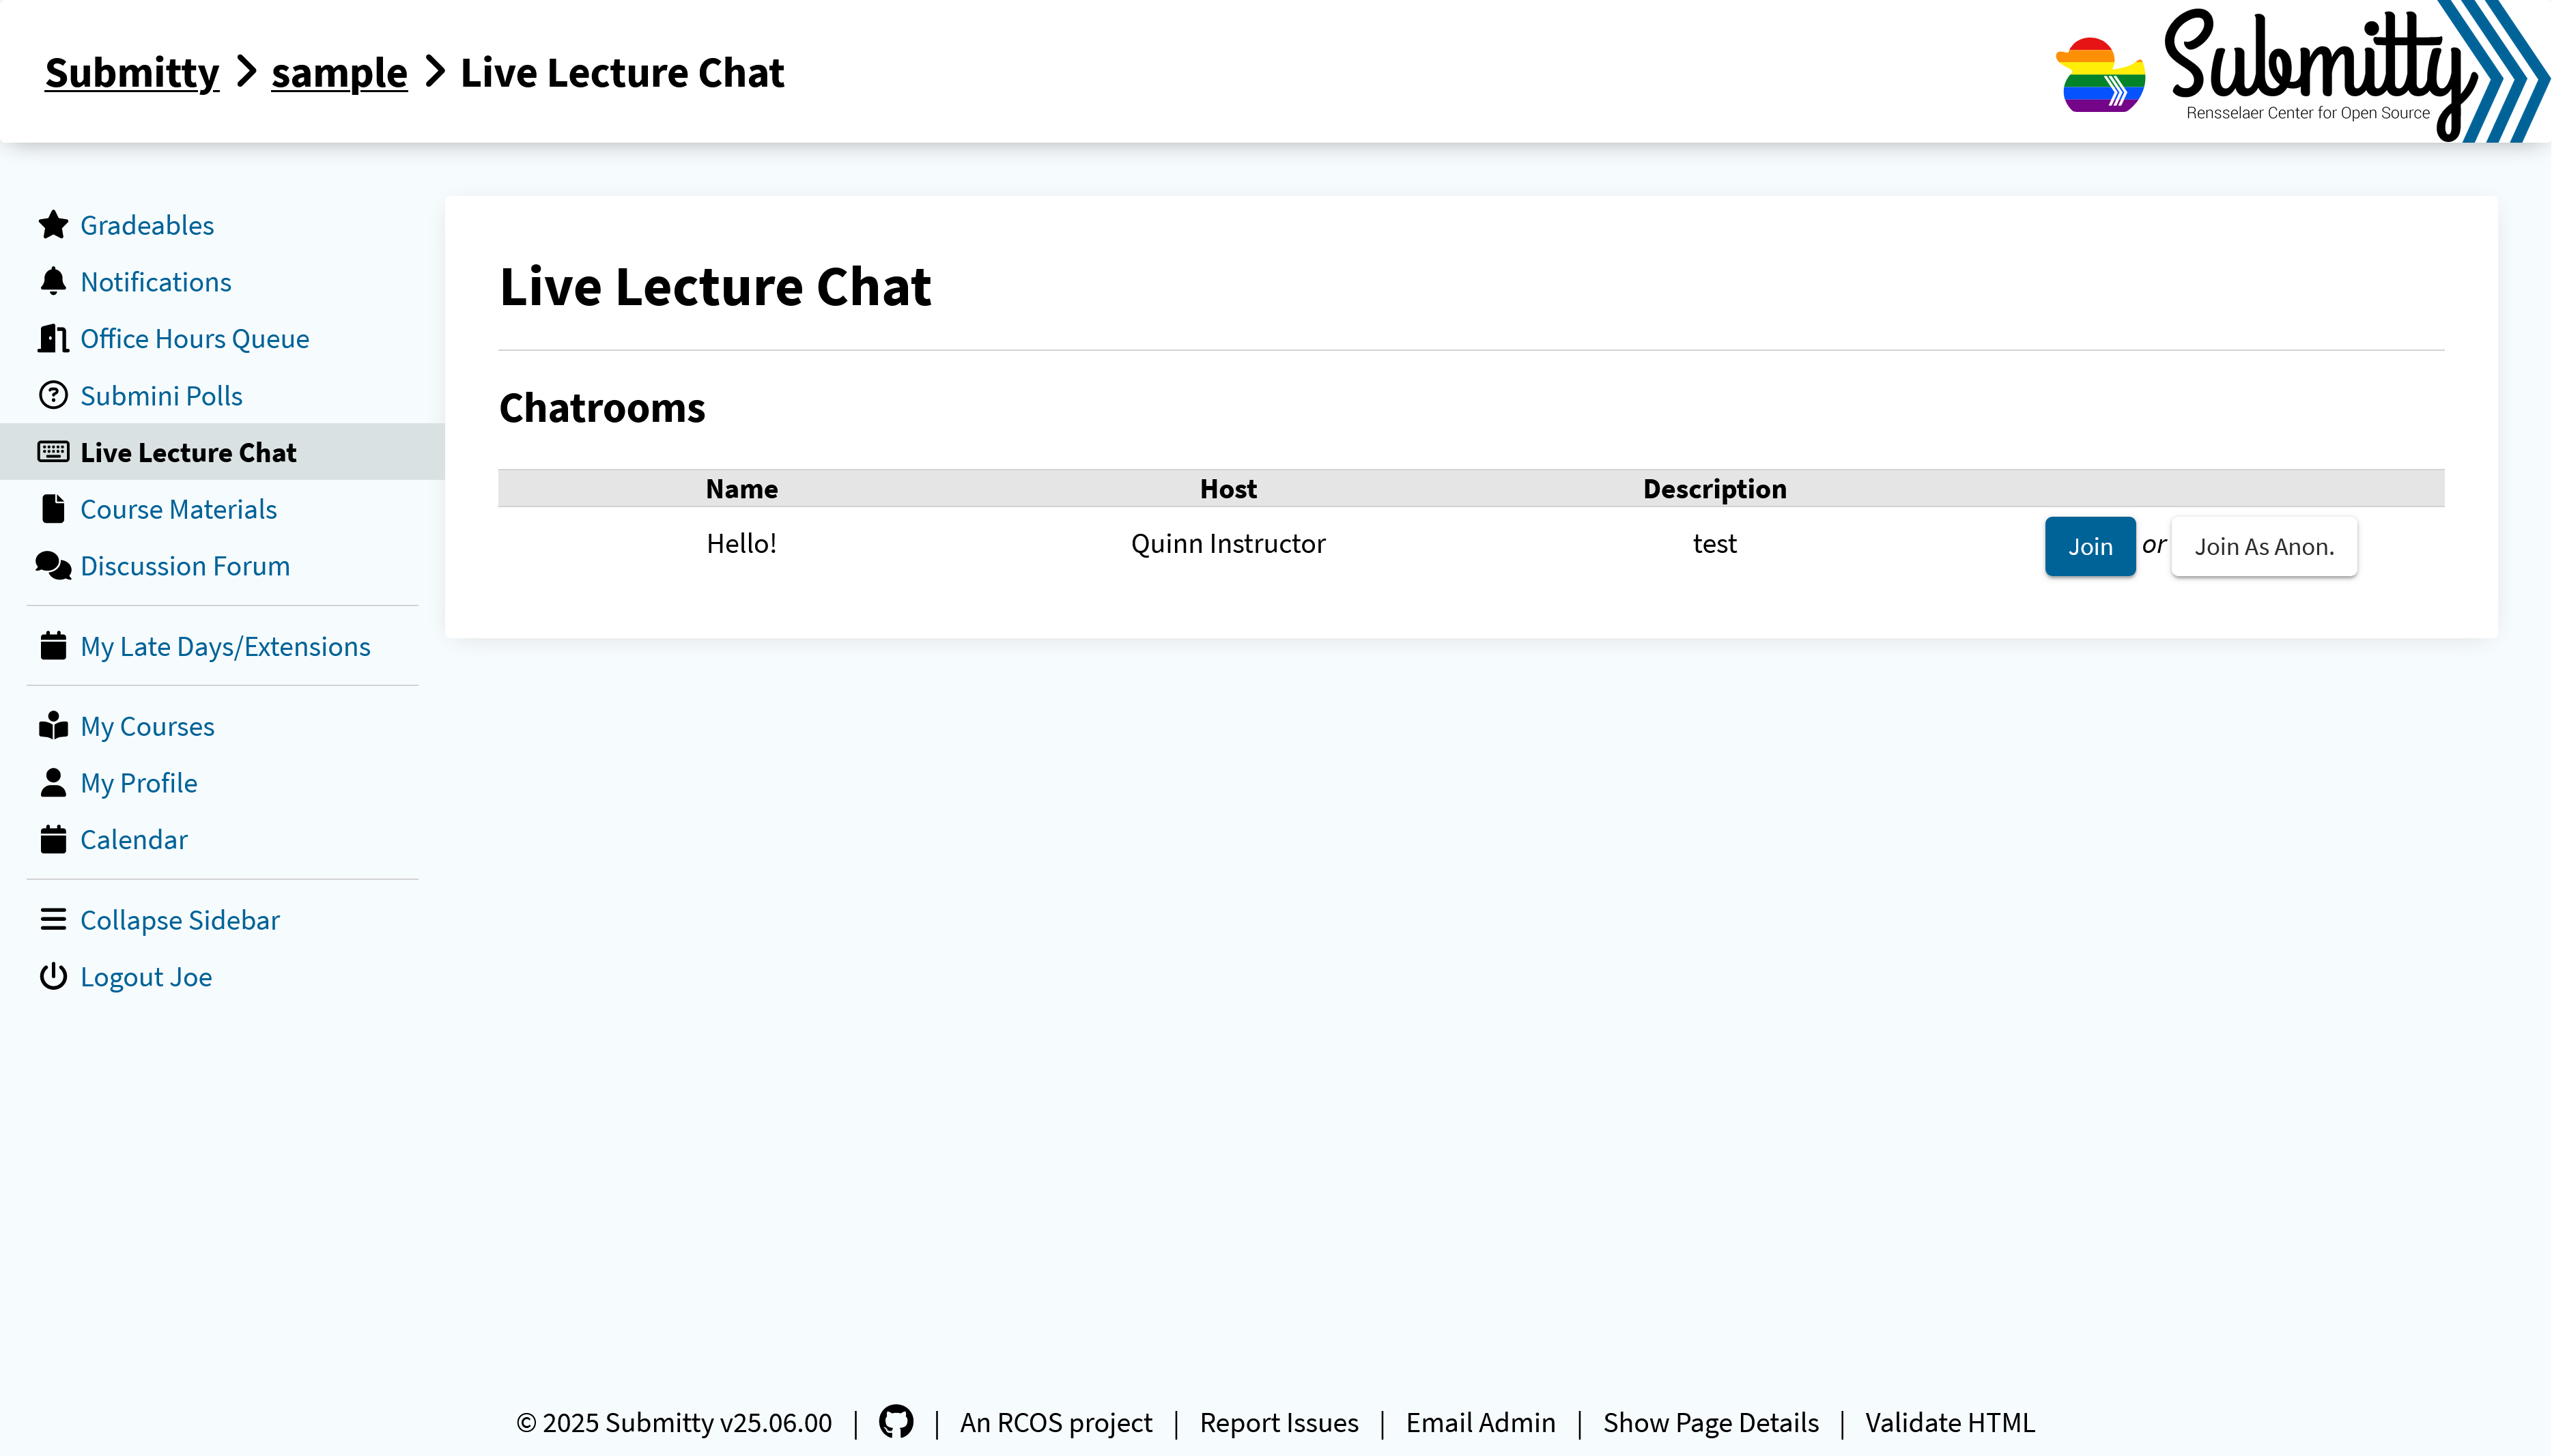This screenshot has height=1456, width=2552.
Task: Open My Courses link
Action: tap(147, 726)
